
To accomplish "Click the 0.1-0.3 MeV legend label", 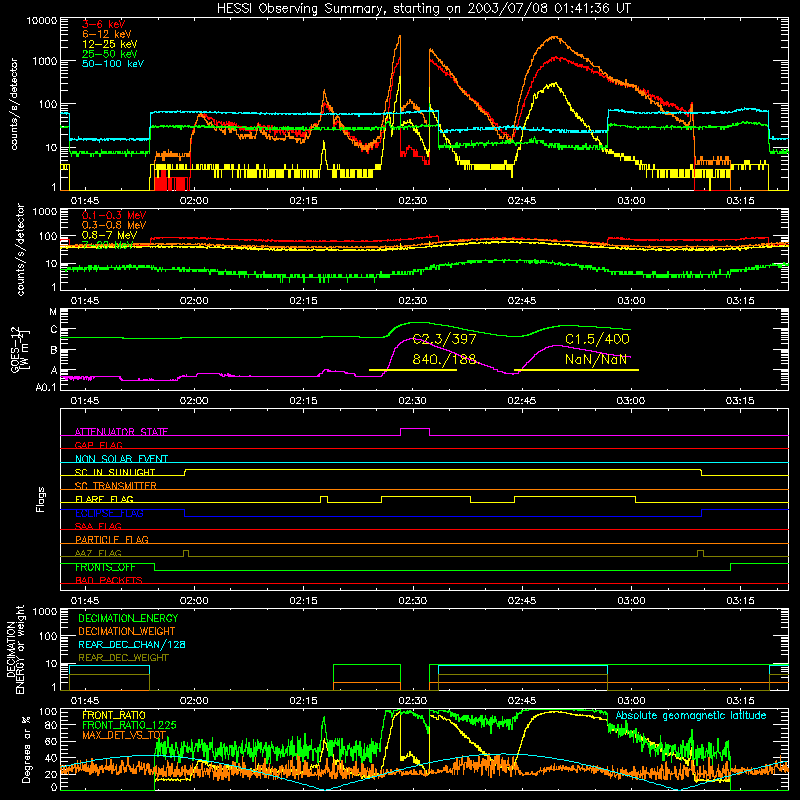I will [114, 215].
